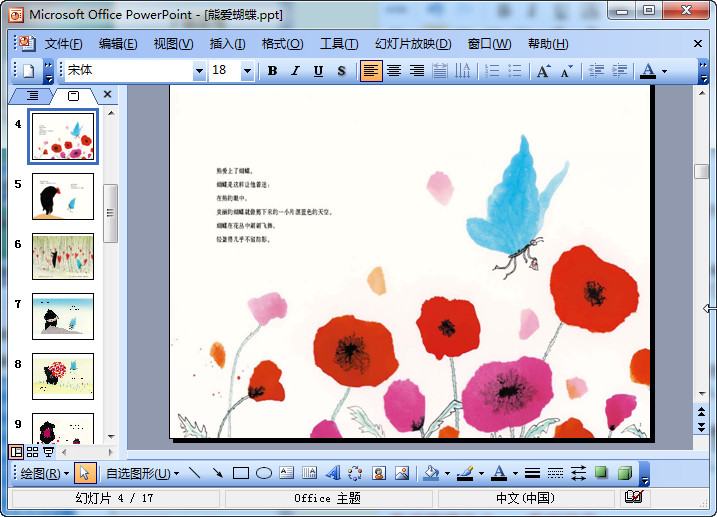Open the 格式(O) menu
This screenshot has height=517, width=717.
(x=282, y=44)
